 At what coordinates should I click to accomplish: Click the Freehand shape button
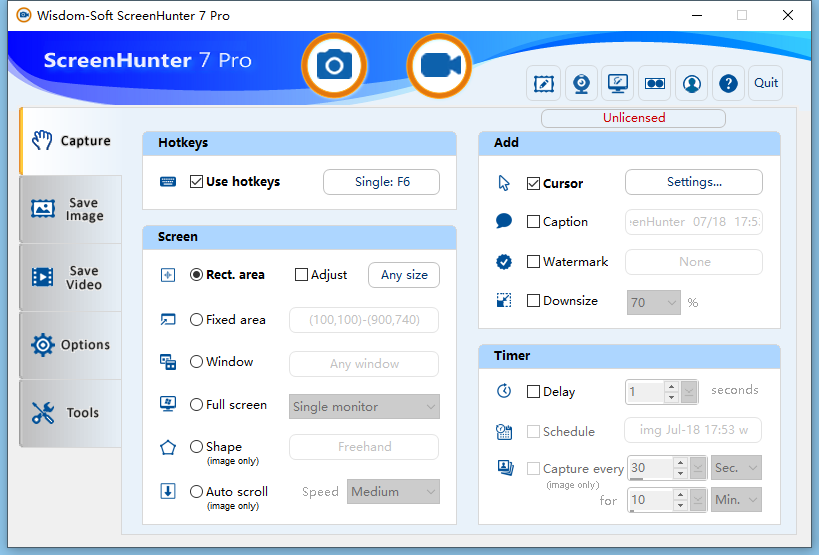pyautogui.click(x=364, y=447)
